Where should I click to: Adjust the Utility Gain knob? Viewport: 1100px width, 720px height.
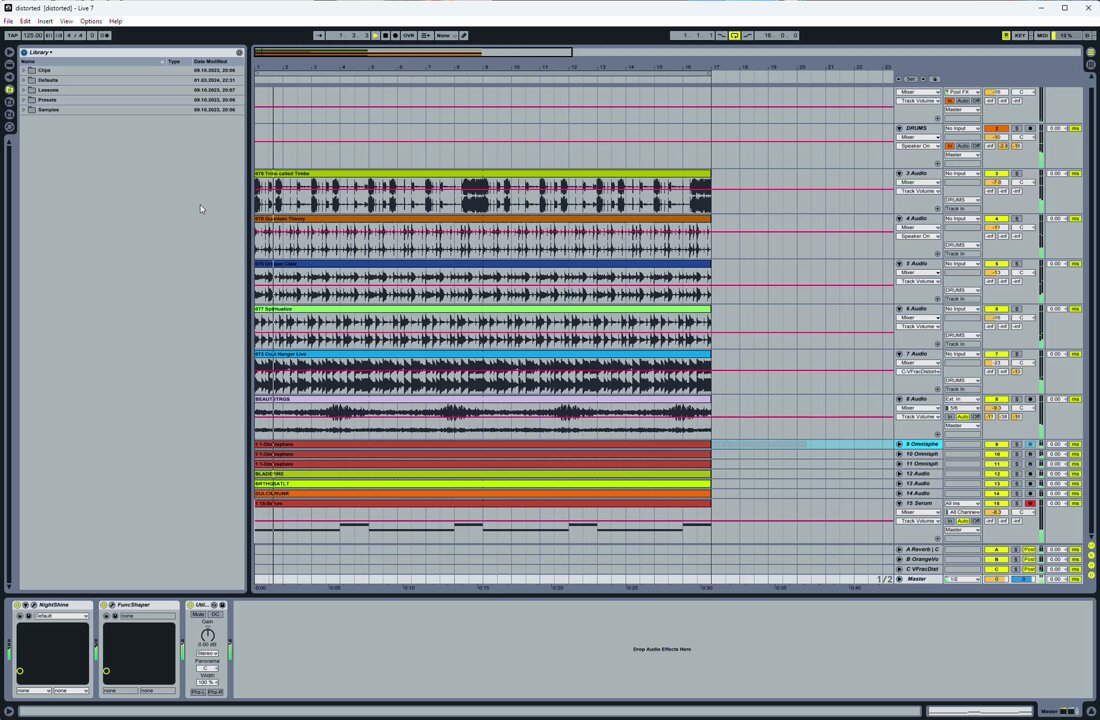207,635
